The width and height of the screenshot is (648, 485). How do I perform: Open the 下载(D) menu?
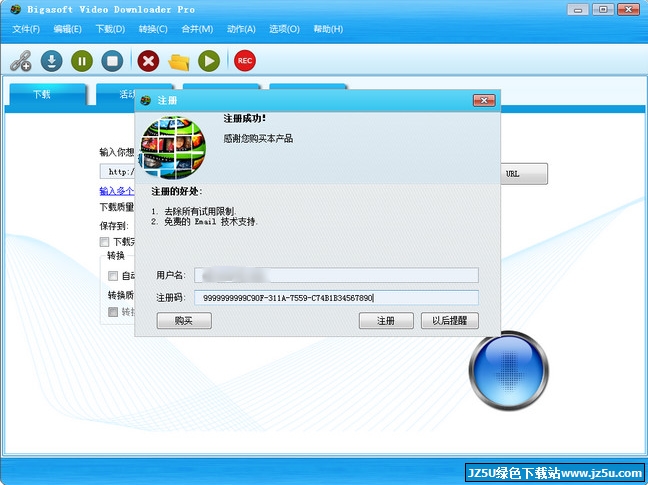click(x=110, y=29)
